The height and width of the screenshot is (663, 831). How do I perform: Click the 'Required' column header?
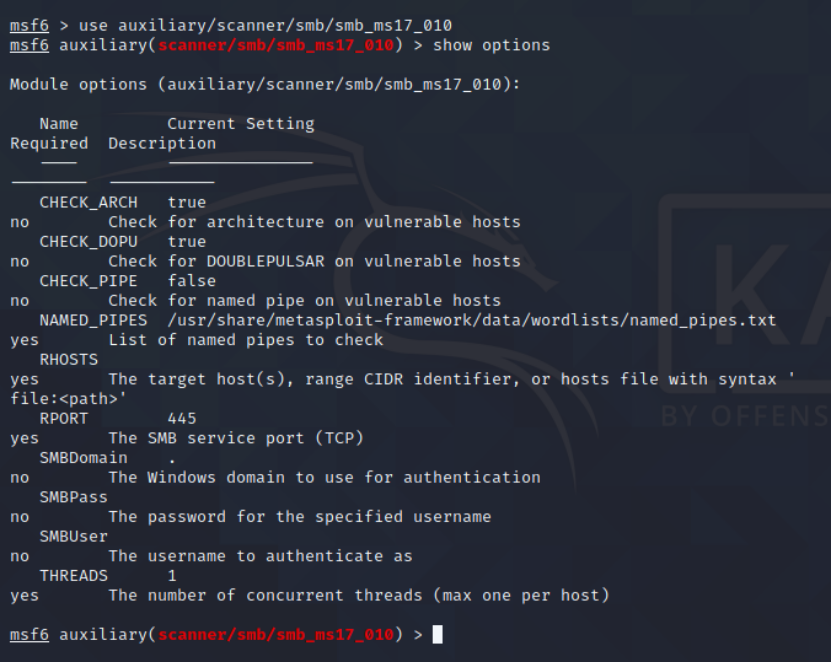click(x=49, y=144)
